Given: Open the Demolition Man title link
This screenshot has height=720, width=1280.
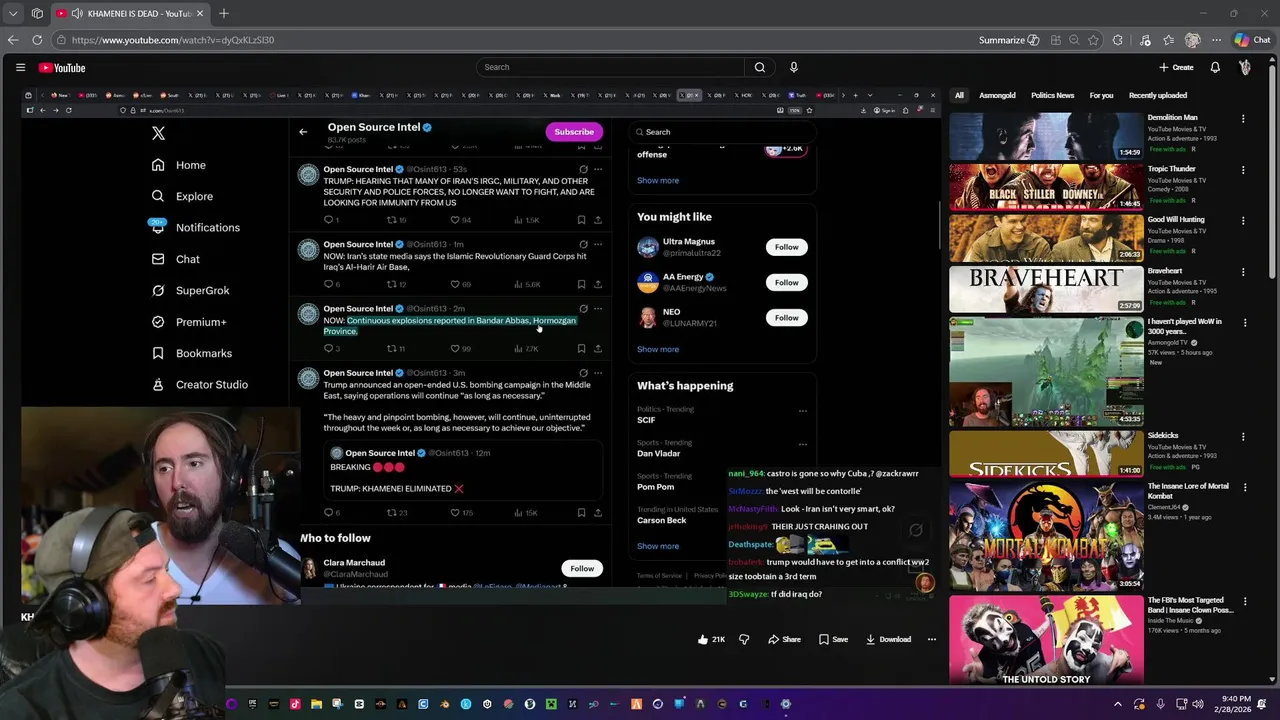Looking at the screenshot, I should (1172, 118).
